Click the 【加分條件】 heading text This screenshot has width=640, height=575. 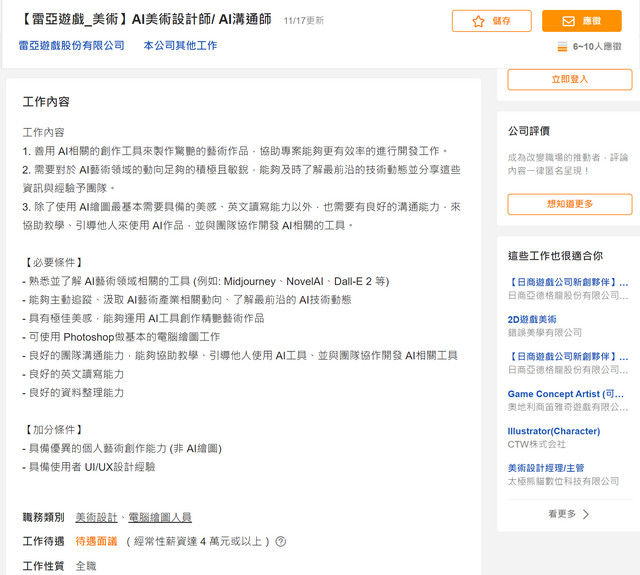pyautogui.click(x=53, y=430)
